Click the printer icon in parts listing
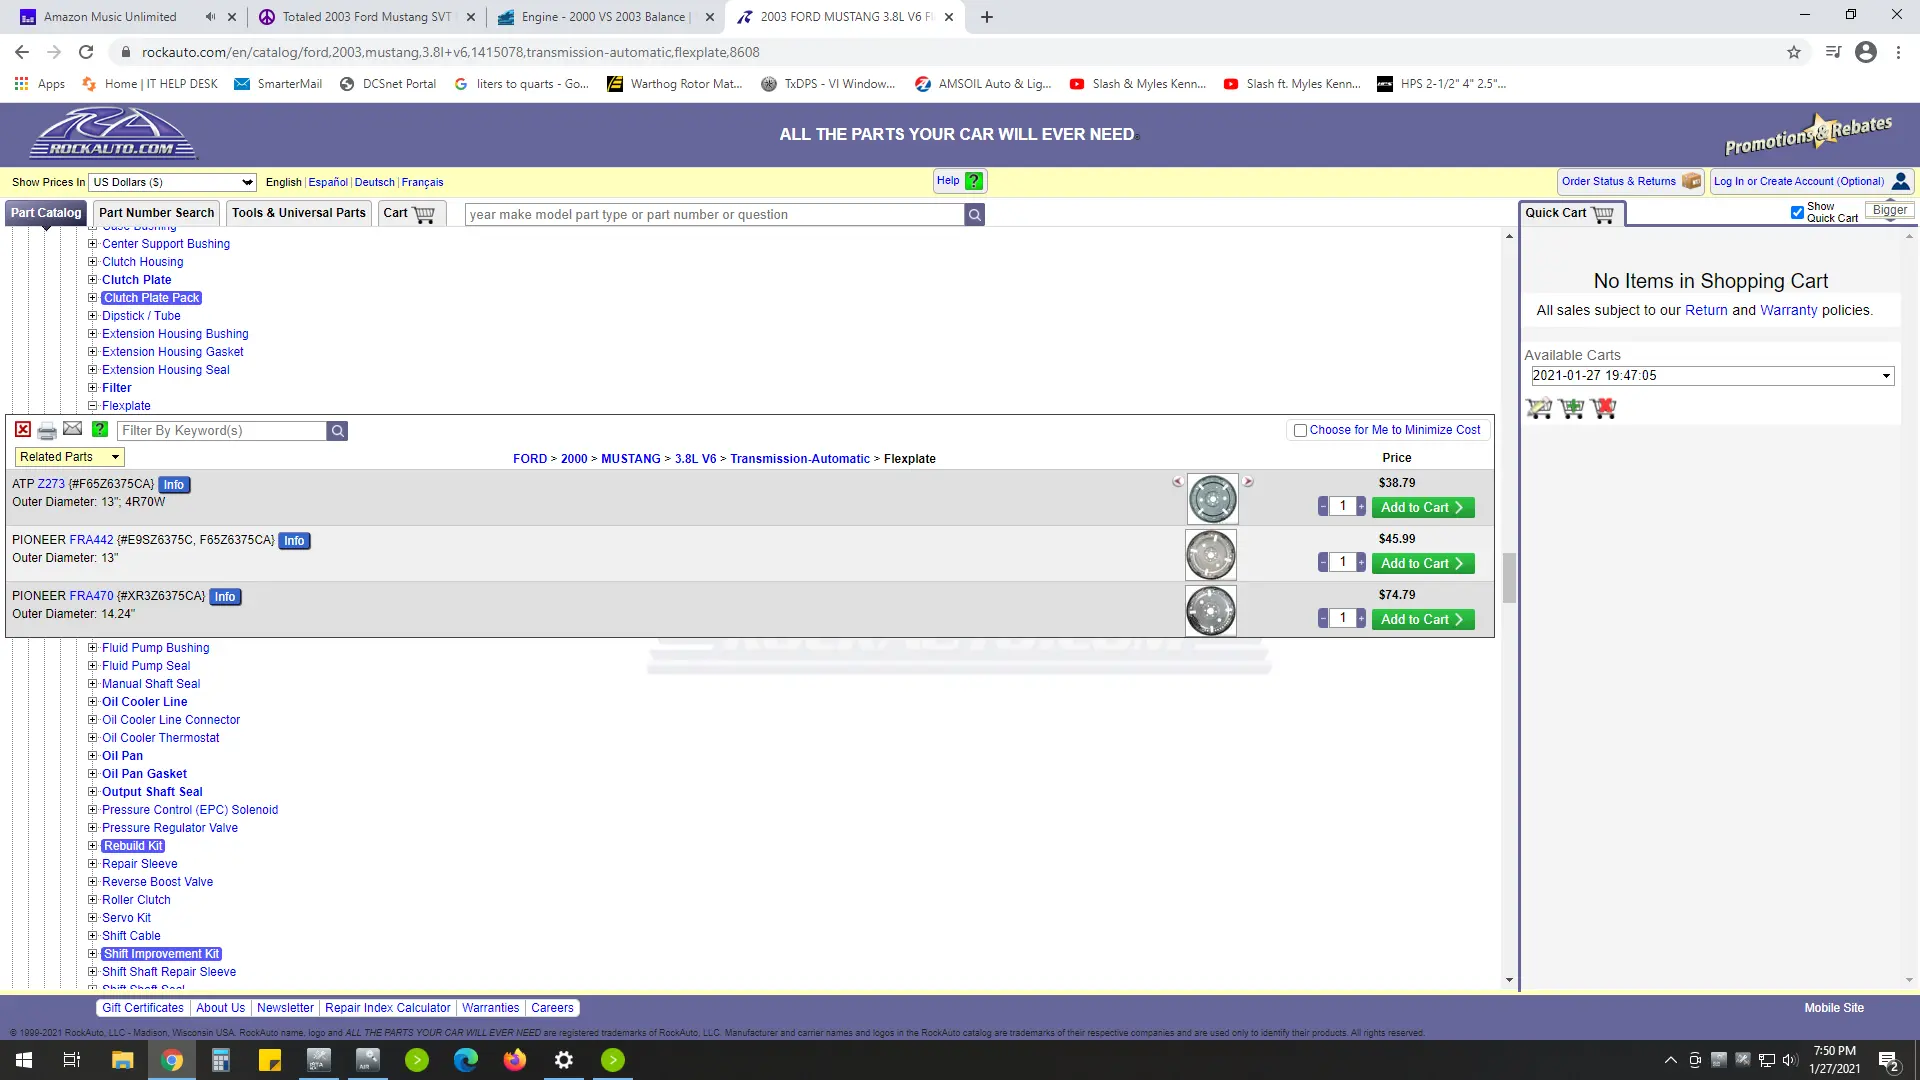 [47, 431]
